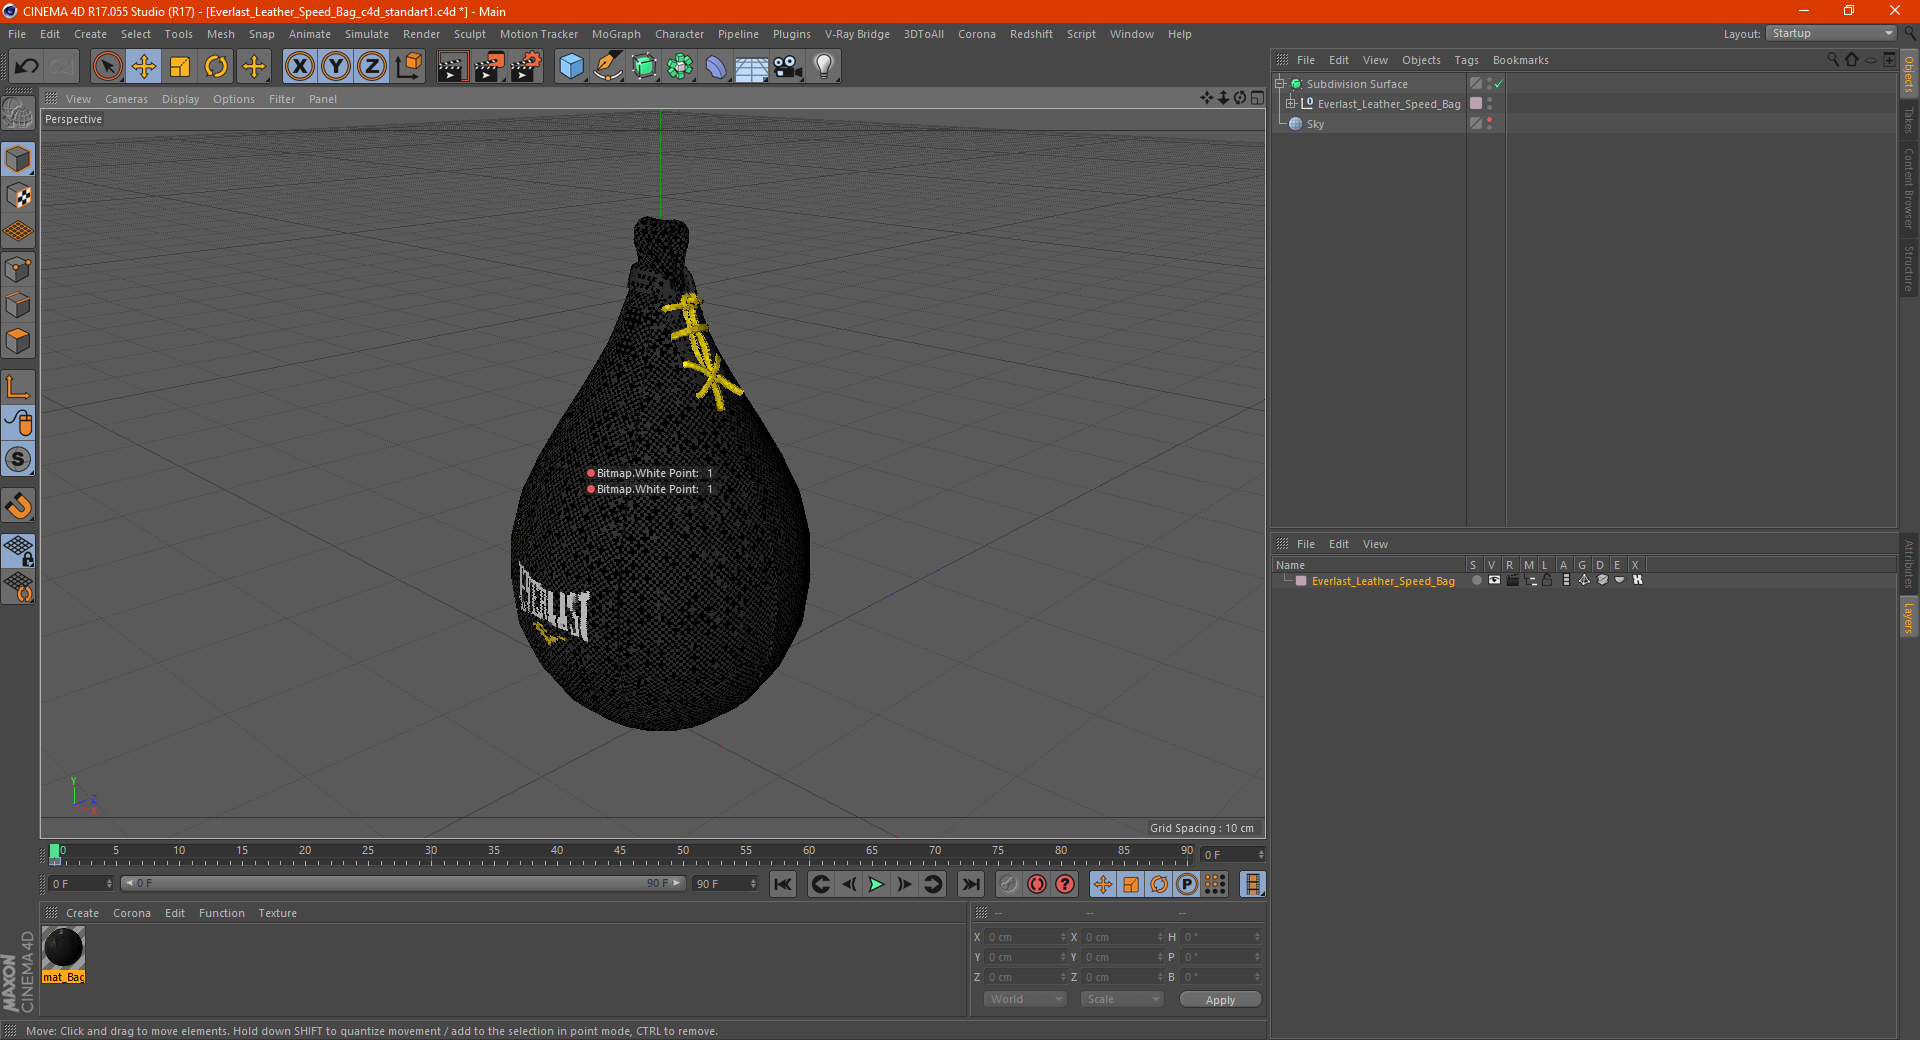Click Make Editable icon in left sidebar

click(18, 113)
